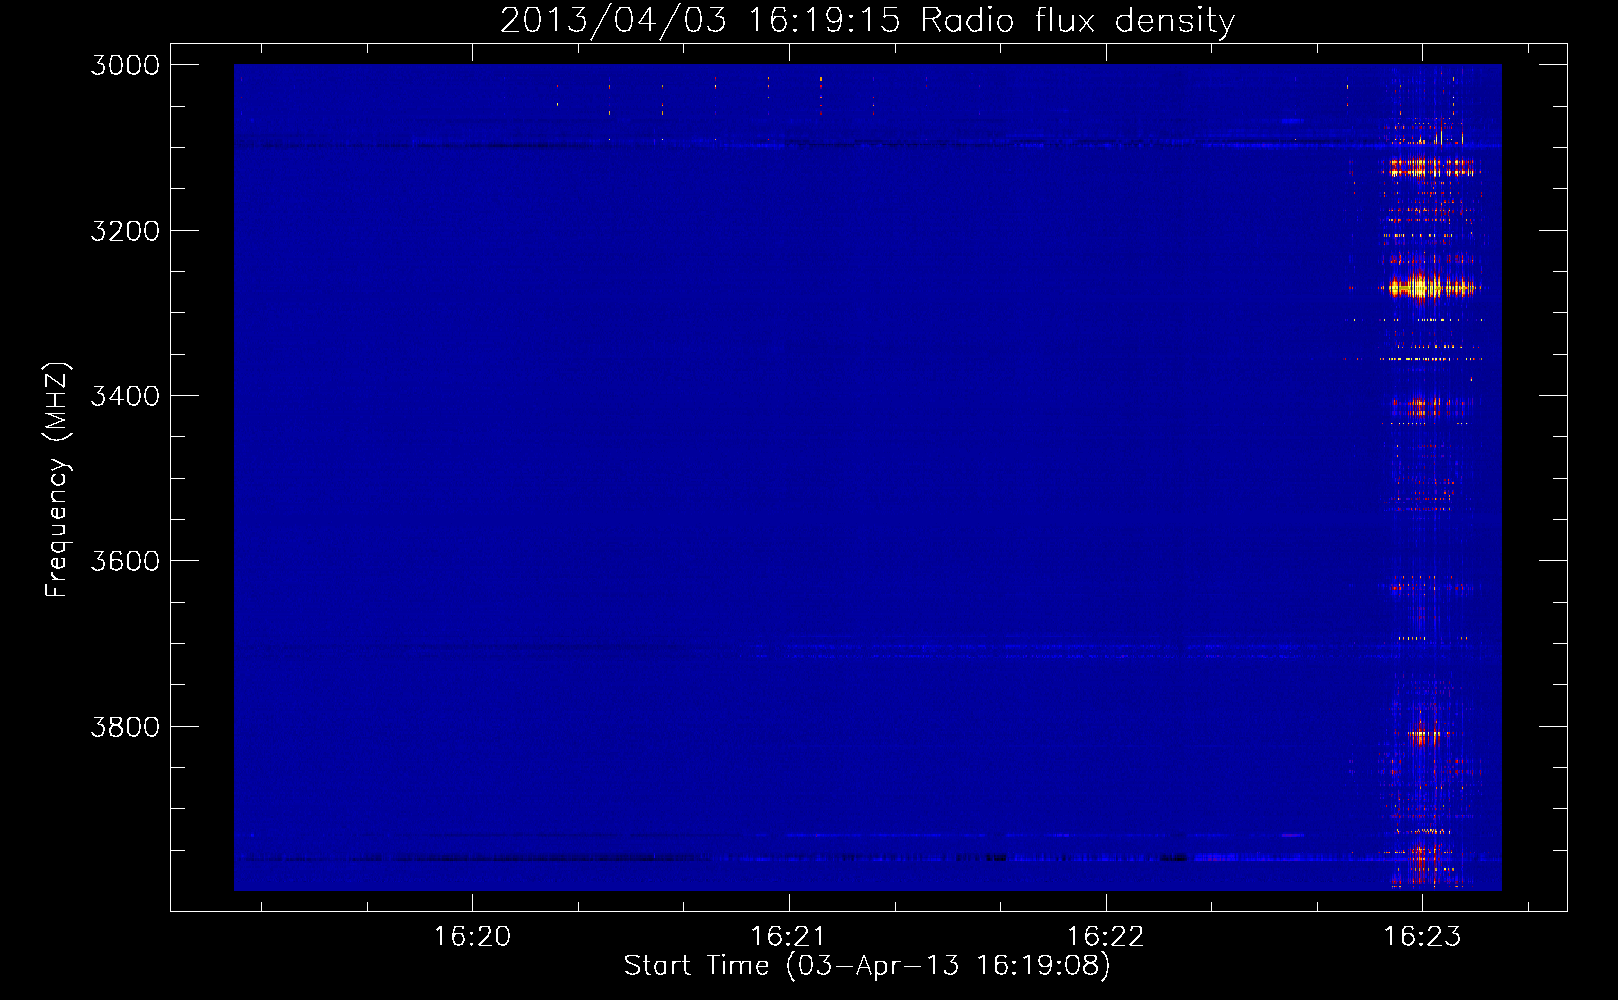
Task: Click the 3800 frequency tick label
Action: coord(125,726)
